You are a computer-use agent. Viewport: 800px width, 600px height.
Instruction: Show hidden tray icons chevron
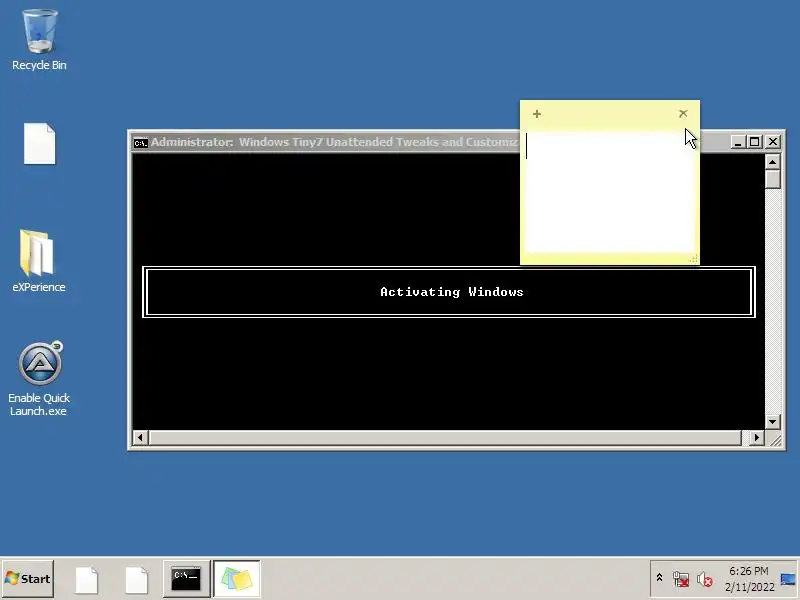click(x=659, y=578)
